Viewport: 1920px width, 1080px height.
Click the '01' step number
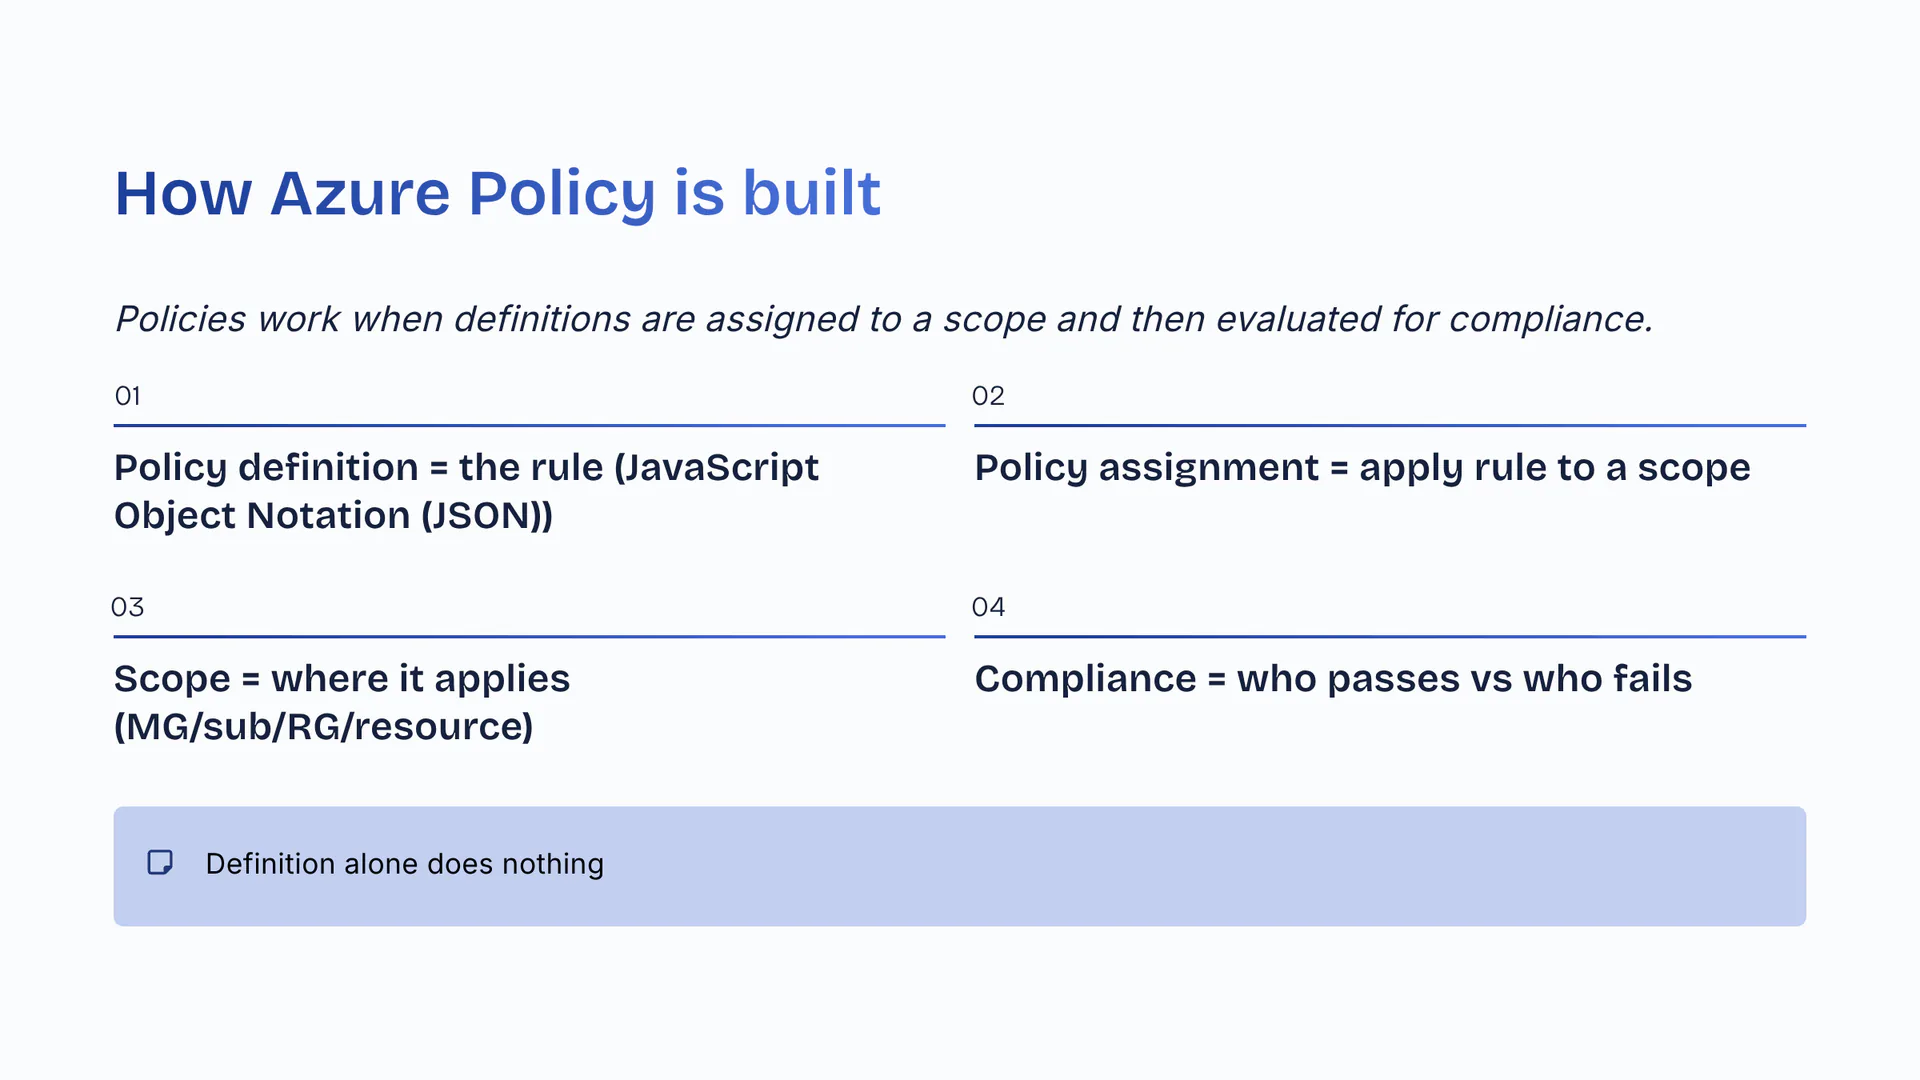click(x=128, y=396)
